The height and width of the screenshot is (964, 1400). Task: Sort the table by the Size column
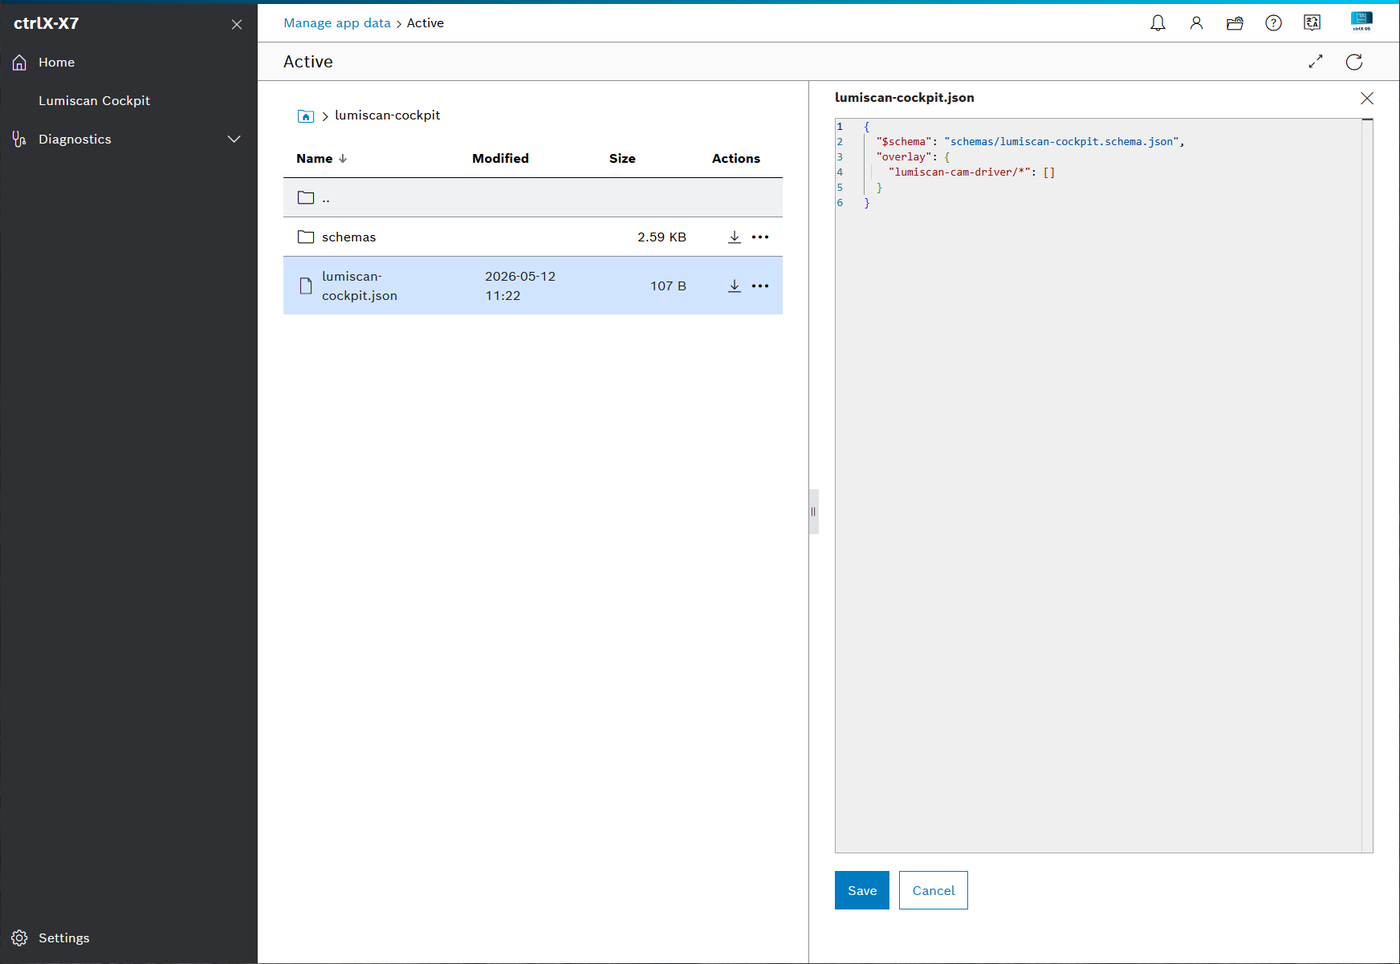(622, 159)
